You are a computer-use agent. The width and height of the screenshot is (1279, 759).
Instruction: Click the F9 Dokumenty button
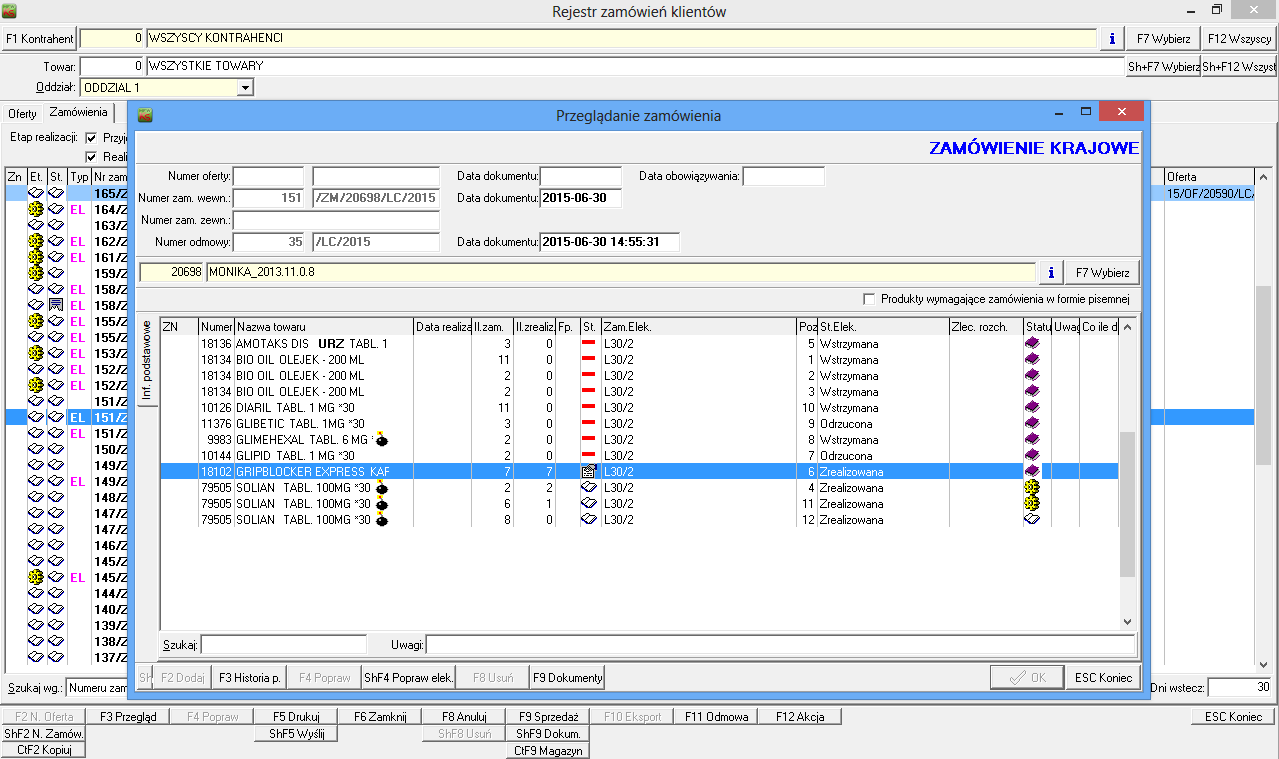[567, 678]
